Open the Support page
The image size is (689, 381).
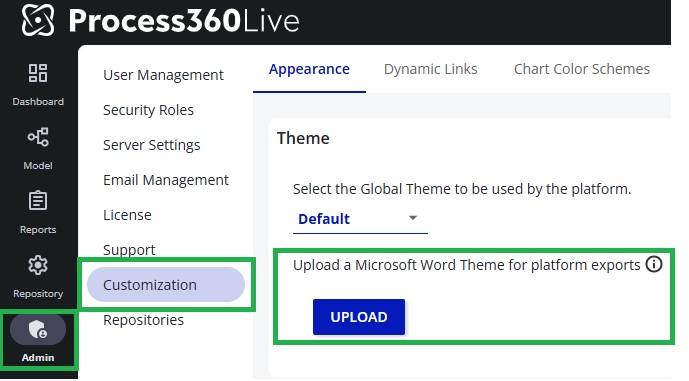pyautogui.click(x=129, y=250)
